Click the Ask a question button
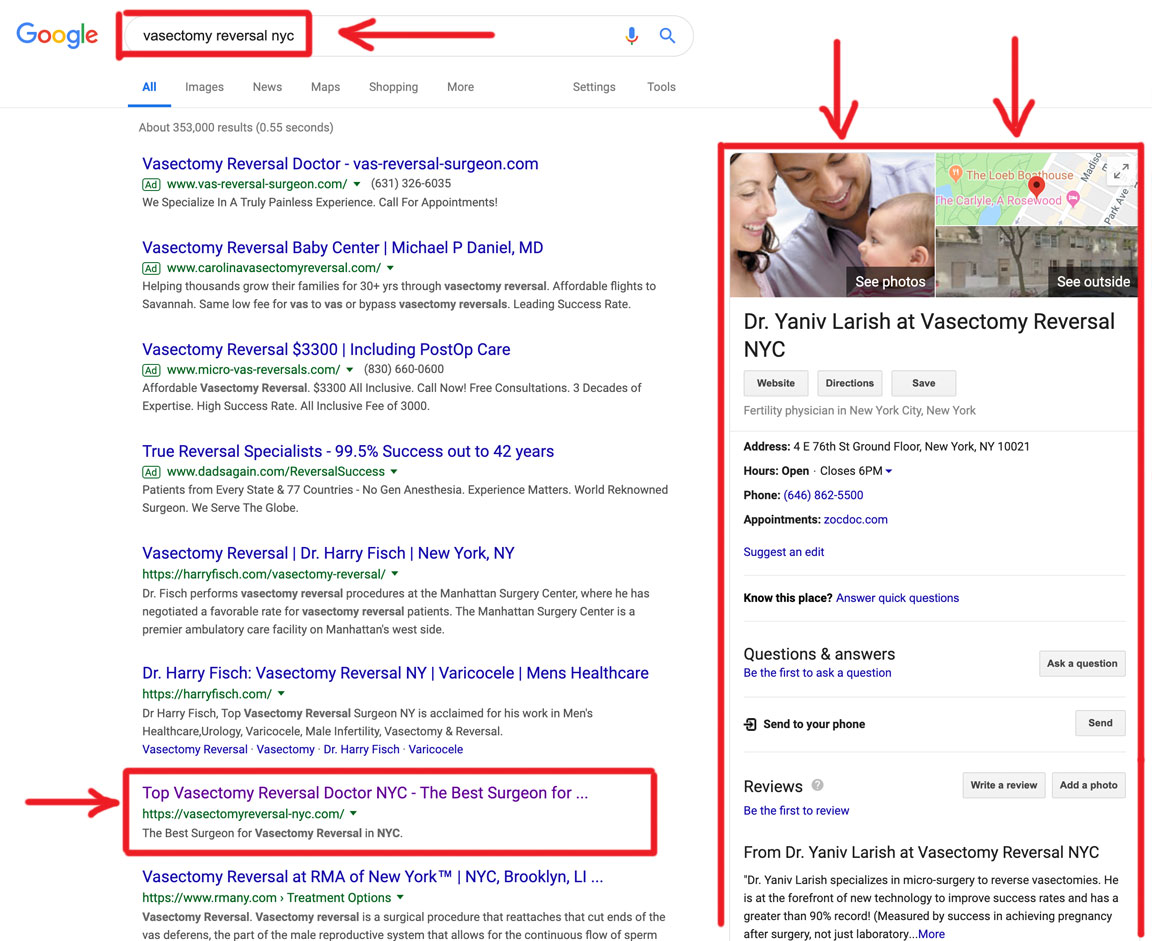 1081,663
